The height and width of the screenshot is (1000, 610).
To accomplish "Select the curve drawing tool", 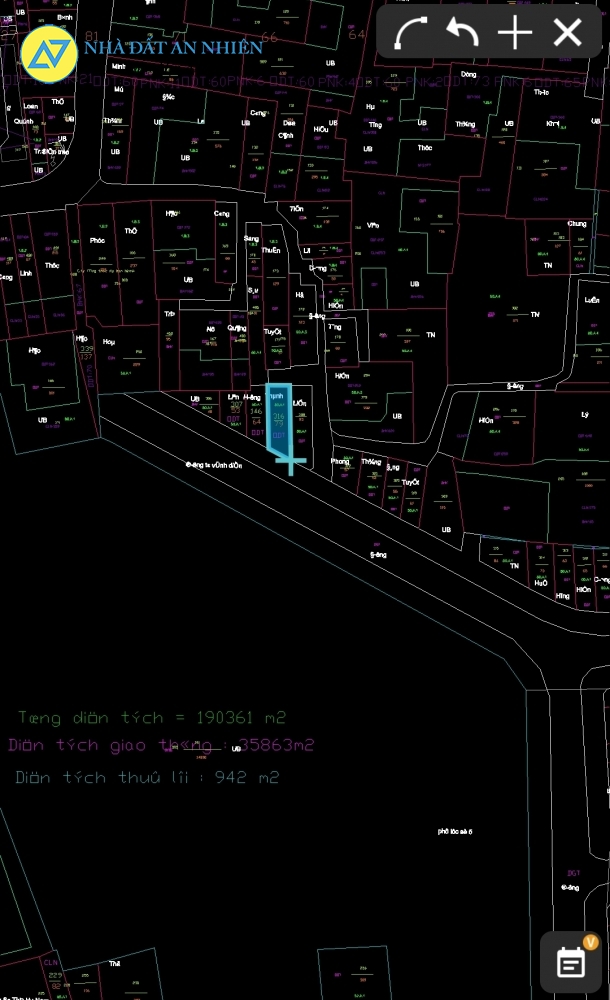I will pos(410,33).
